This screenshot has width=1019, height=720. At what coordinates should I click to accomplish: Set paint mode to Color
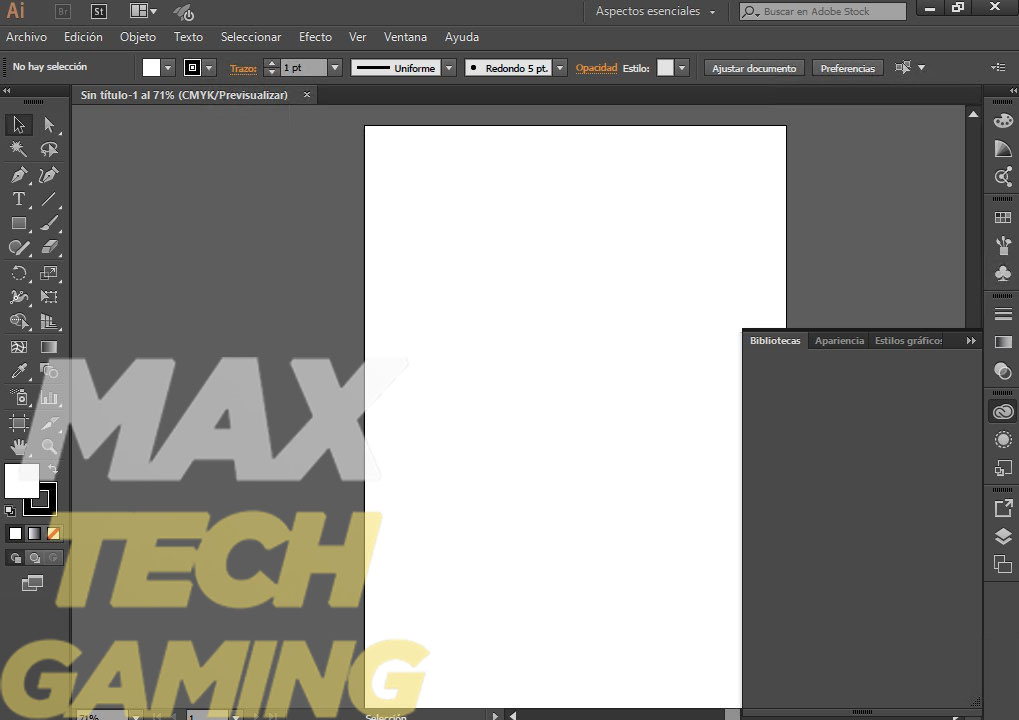(16, 534)
